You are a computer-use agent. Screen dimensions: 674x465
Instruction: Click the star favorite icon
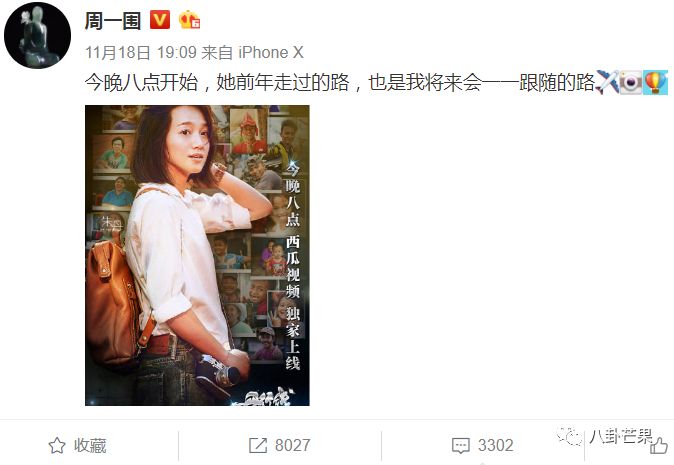57,446
